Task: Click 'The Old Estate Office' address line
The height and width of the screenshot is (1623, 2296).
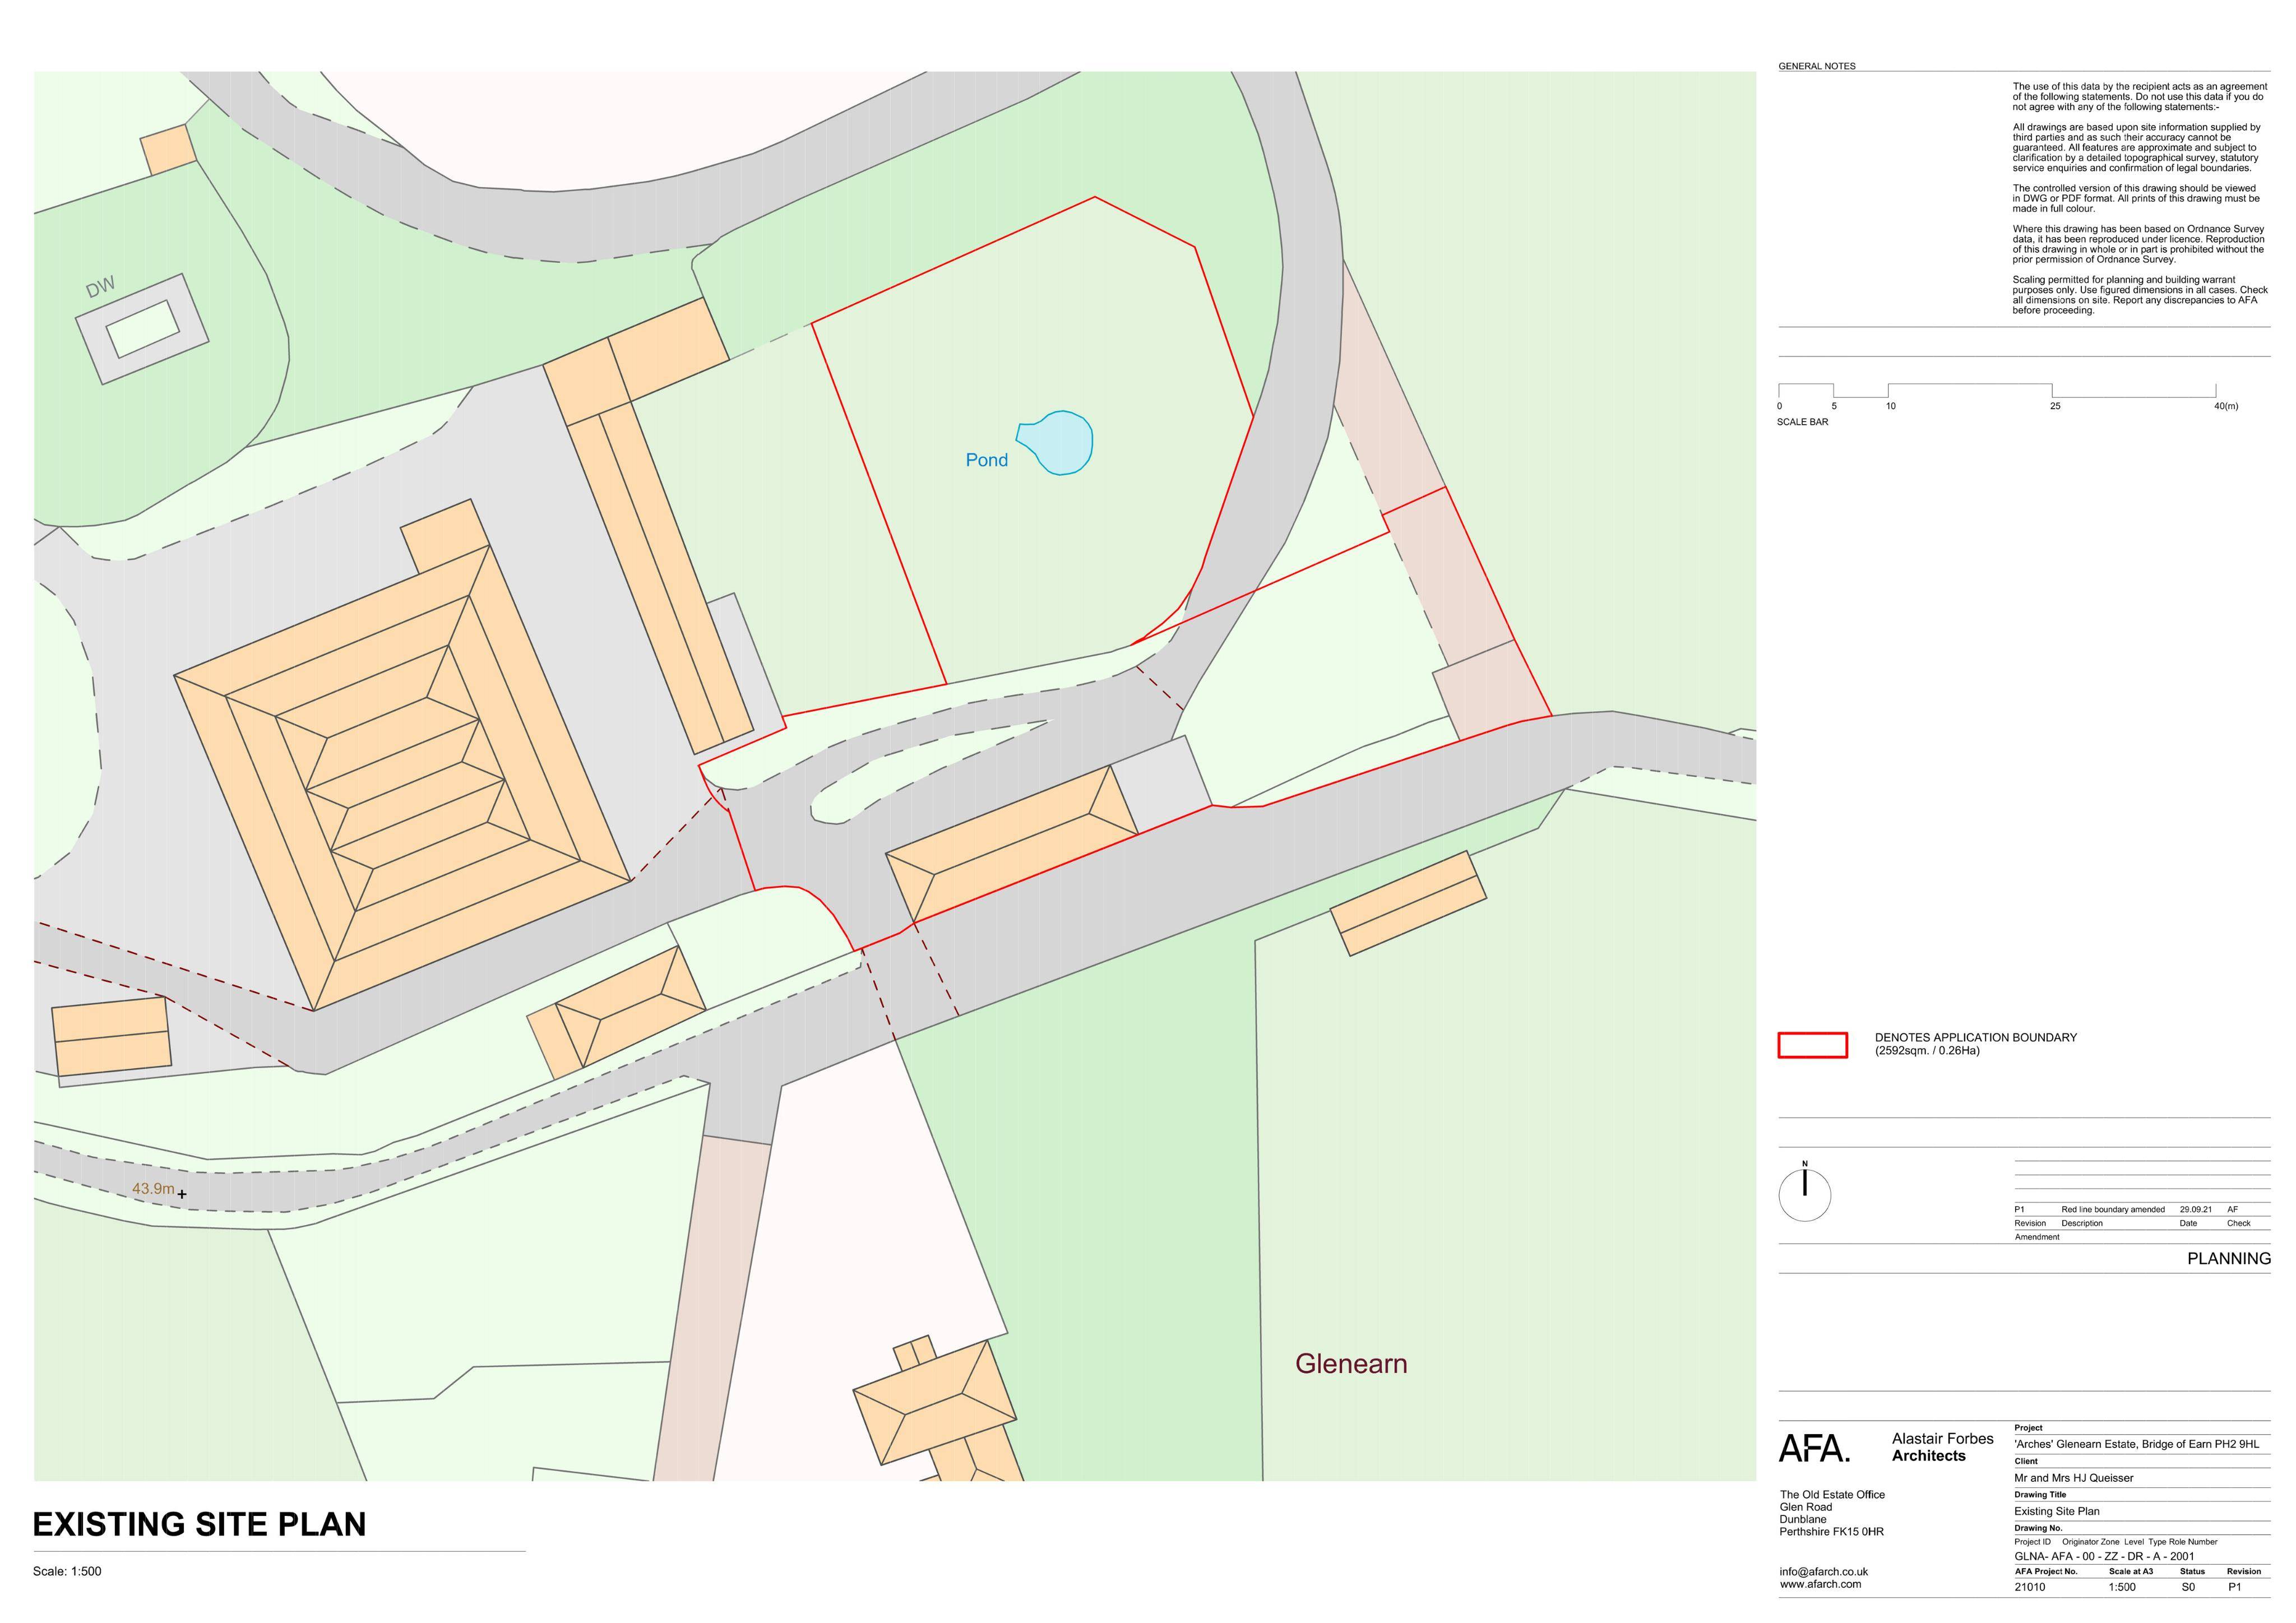Action: coord(1832,1495)
